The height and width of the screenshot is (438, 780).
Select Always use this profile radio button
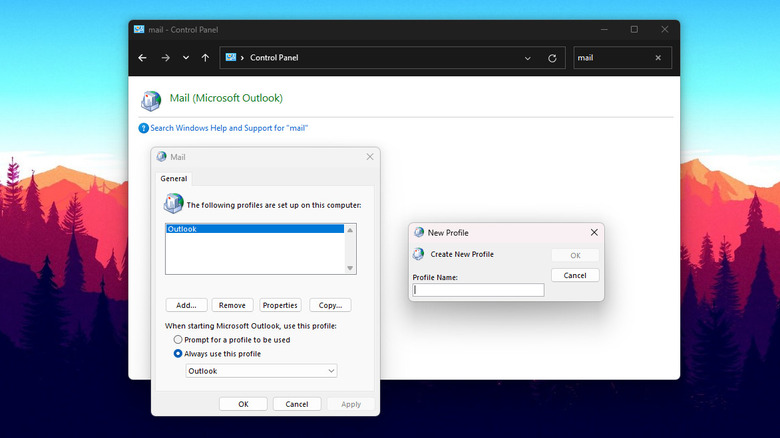pos(178,353)
